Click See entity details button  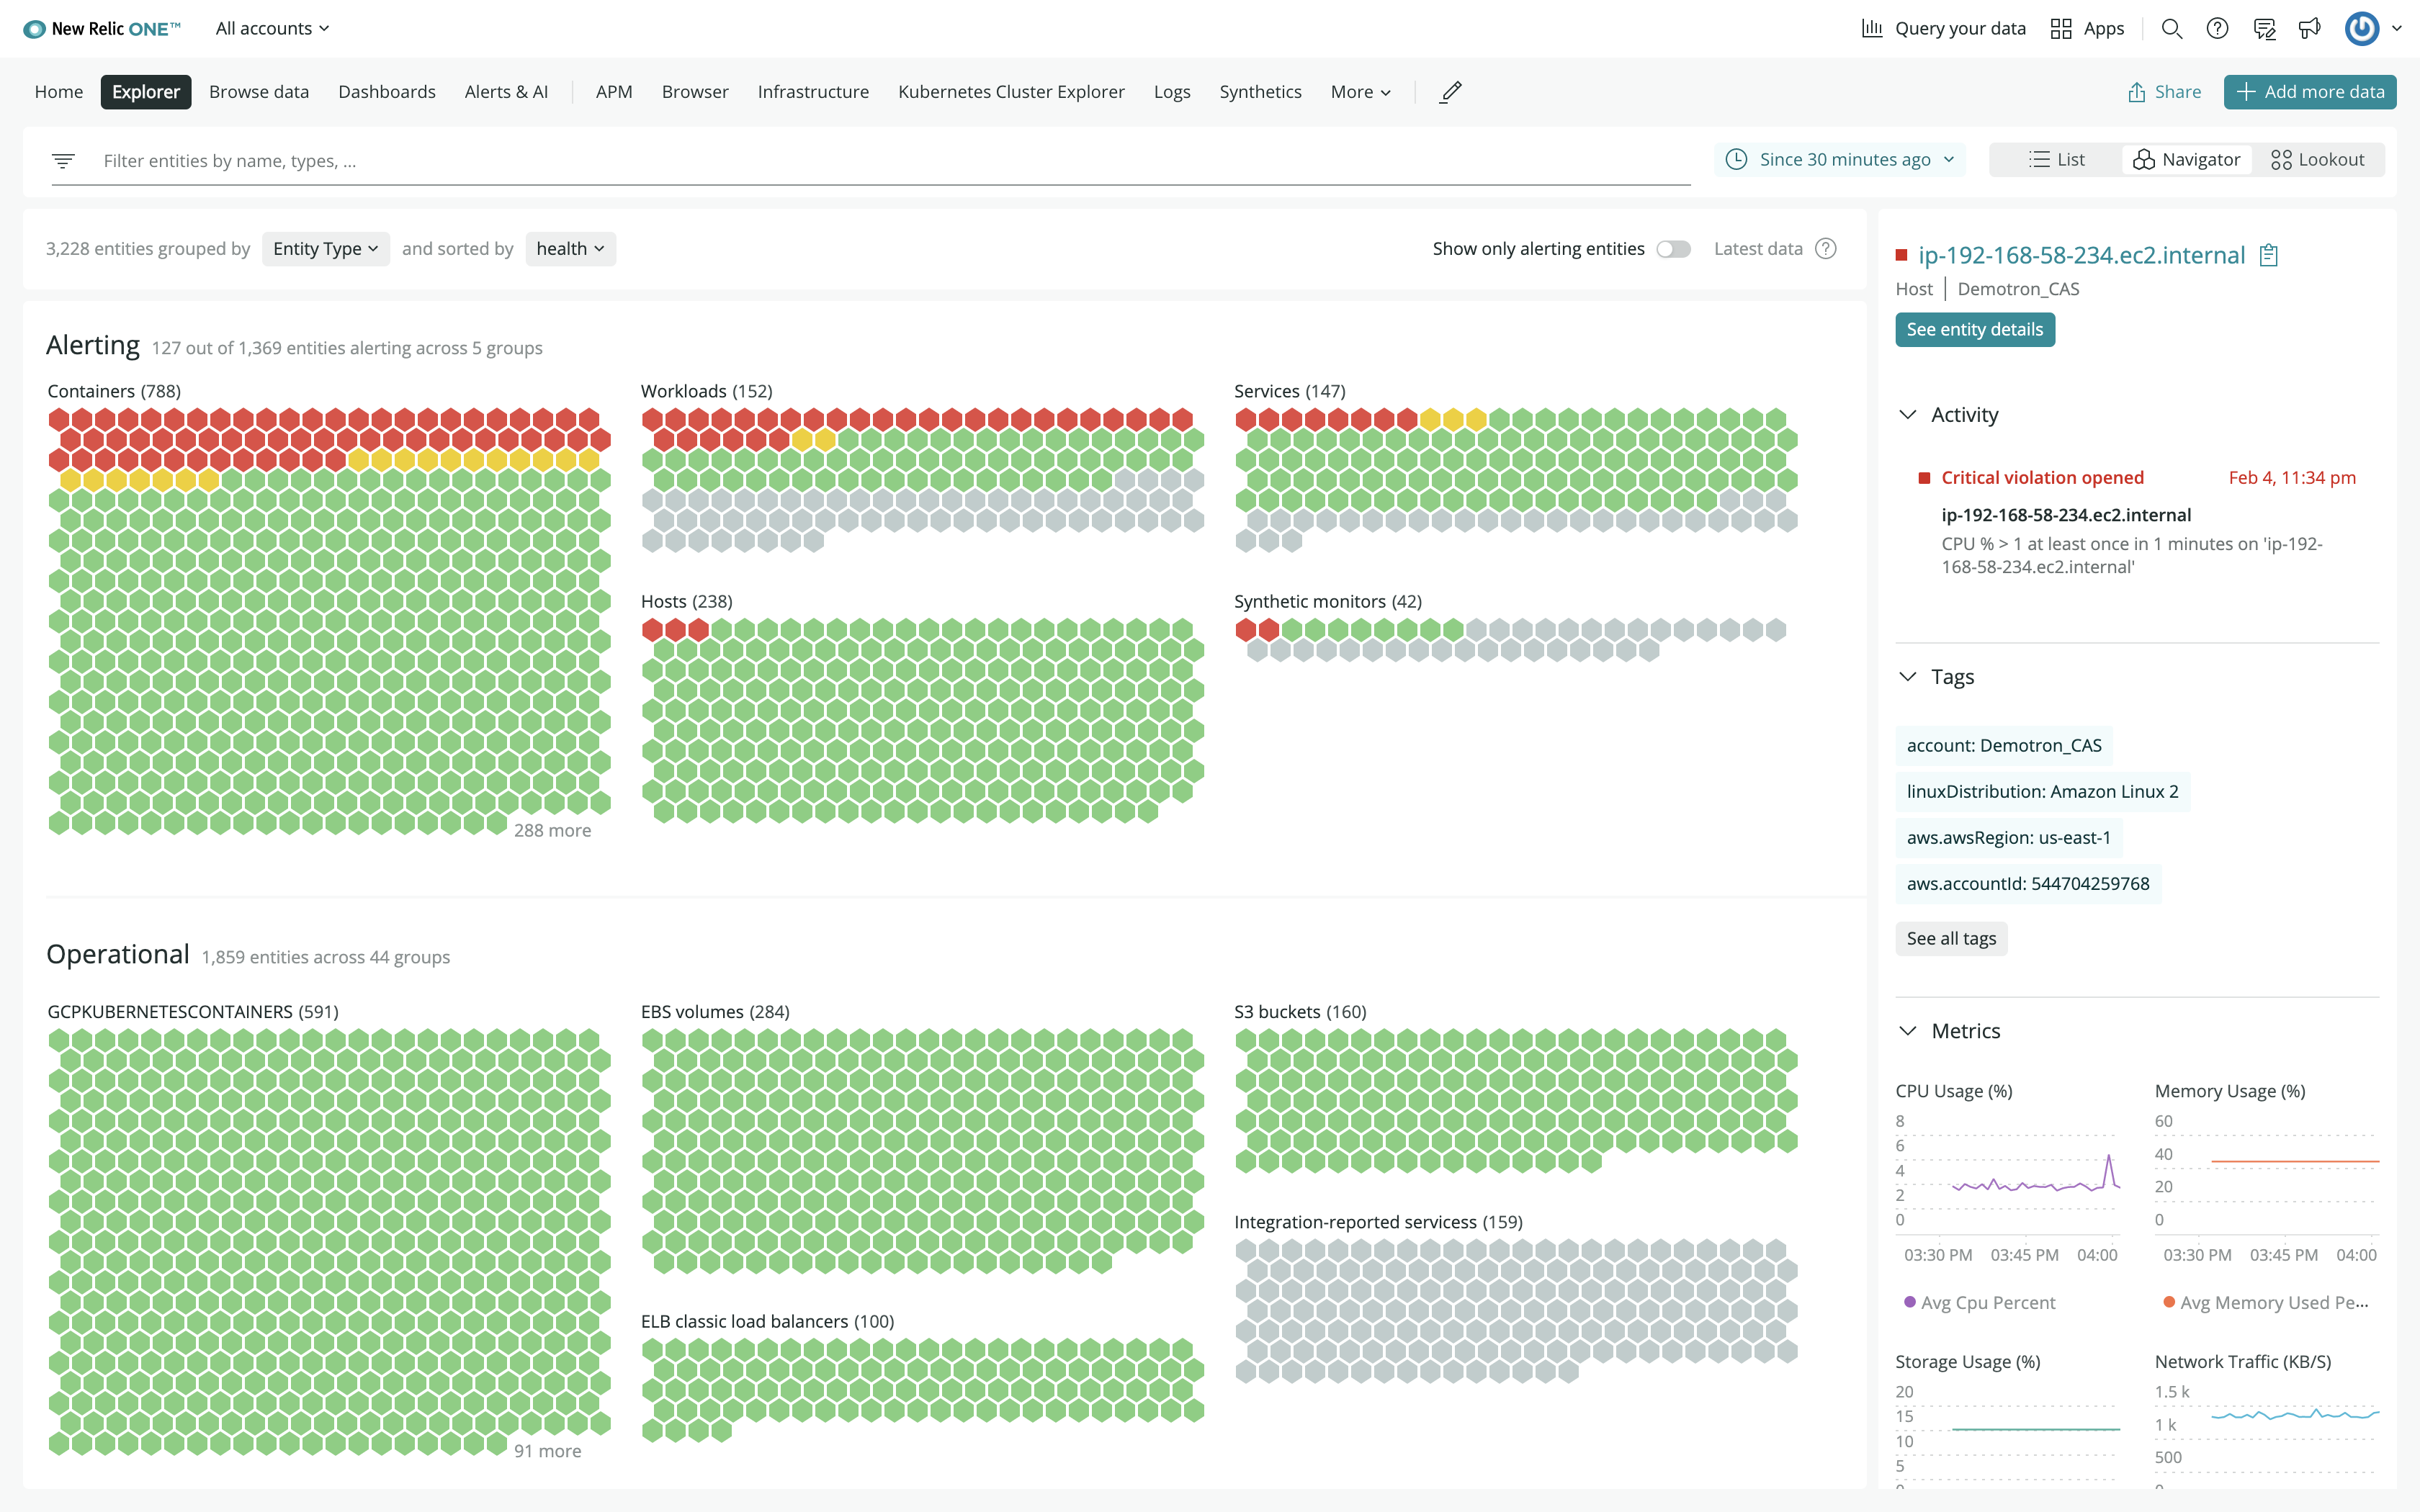pyautogui.click(x=1975, y=330)
